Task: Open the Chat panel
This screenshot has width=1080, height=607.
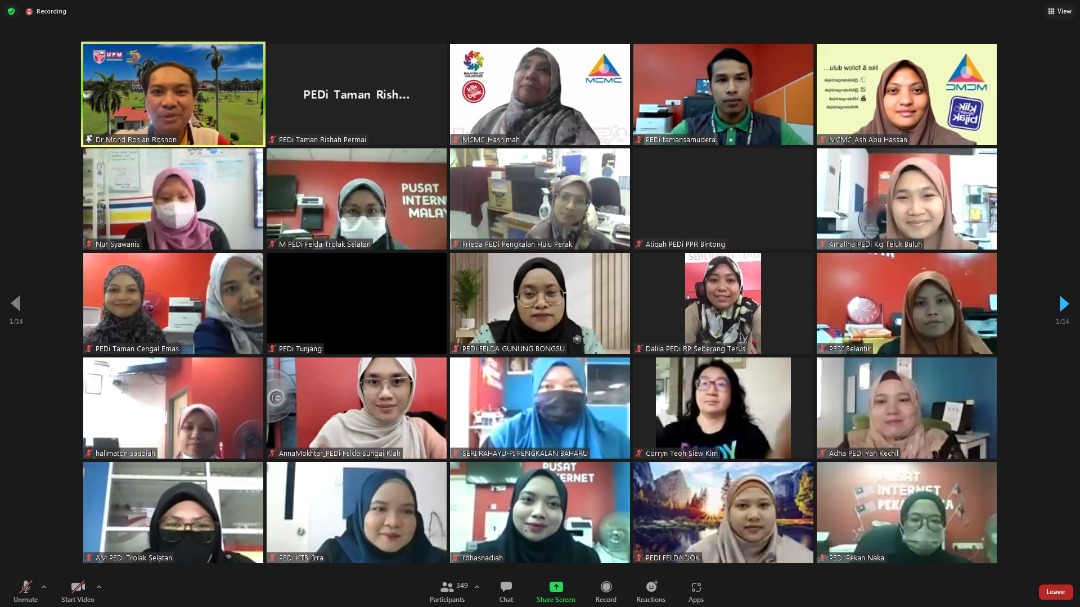Action: click(x=506, y=590)
